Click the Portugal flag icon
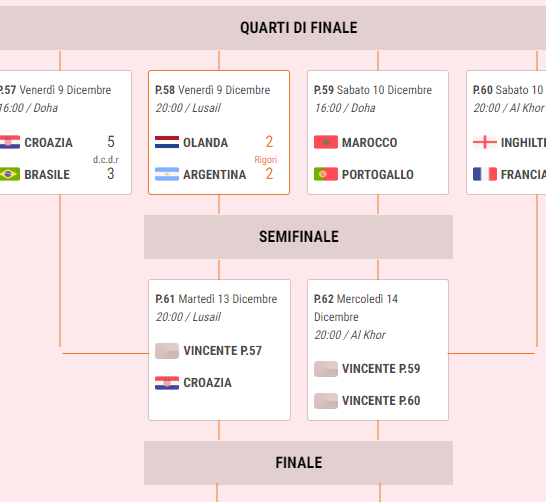The height and width of the screenshot is (502, 546). click(x=326, y=174)
